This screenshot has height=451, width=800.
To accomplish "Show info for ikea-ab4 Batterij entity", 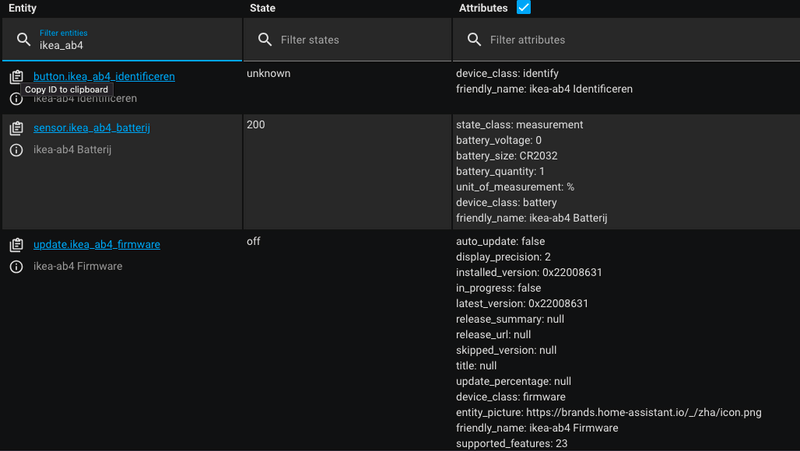I will coord(16,150).
